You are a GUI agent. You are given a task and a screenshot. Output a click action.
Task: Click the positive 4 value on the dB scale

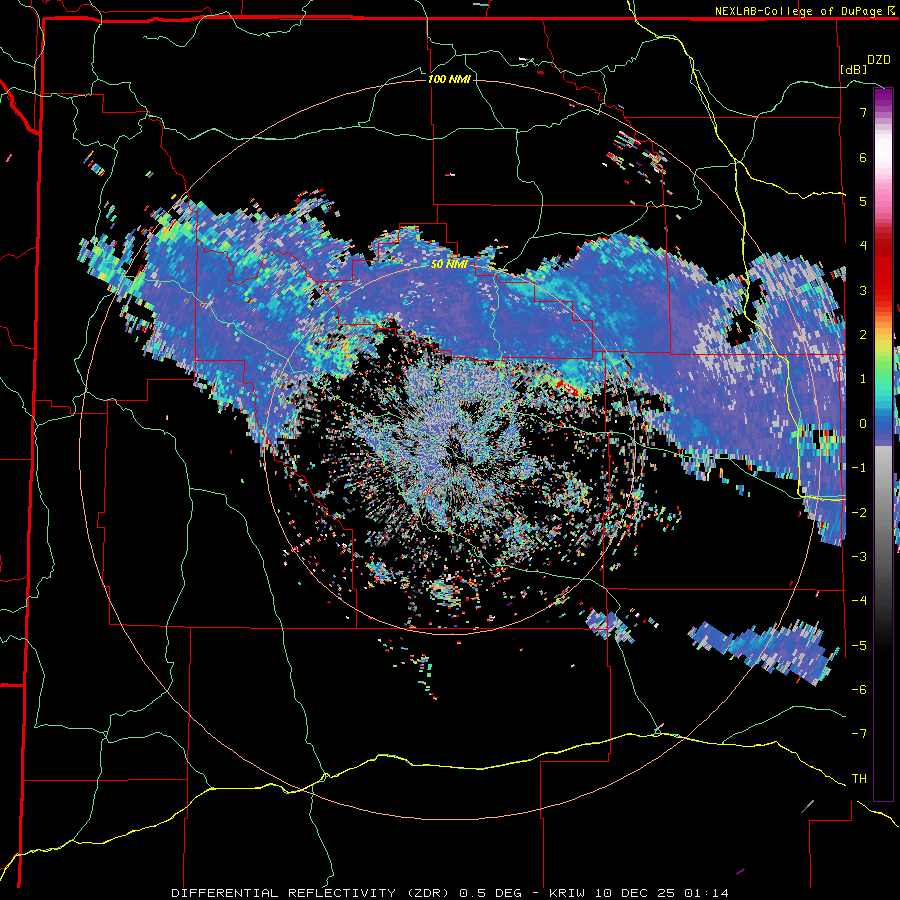pos(863,246)
